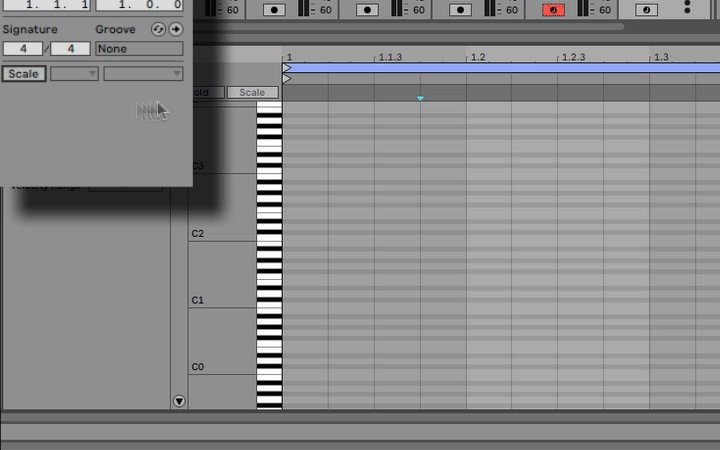Click the circled down-arrow below the note ruler
This screenshot has width=720, height=450.
tap(179, 401)
